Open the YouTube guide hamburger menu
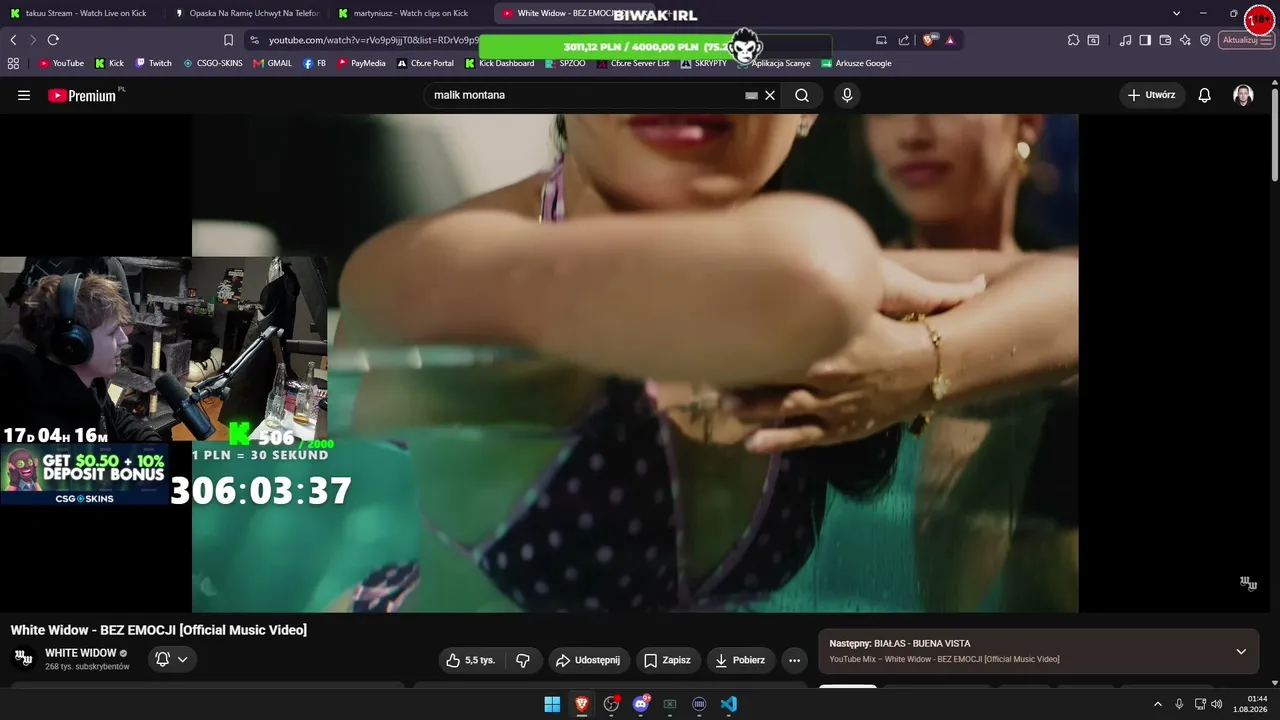1280x720 pixels. 24,95
